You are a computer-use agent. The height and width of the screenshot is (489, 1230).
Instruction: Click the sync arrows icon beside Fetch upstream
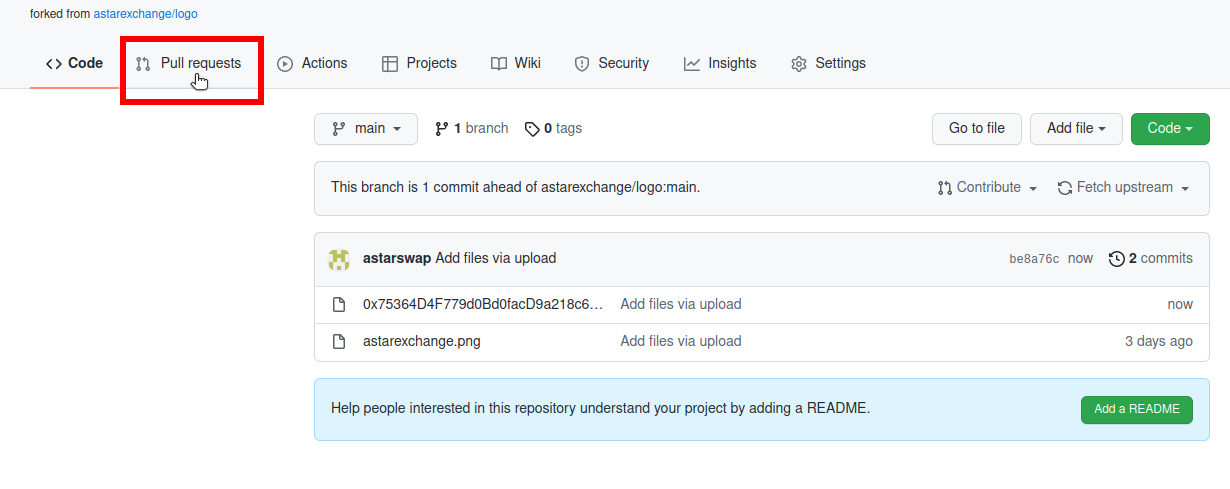[x=1065, y=188]
